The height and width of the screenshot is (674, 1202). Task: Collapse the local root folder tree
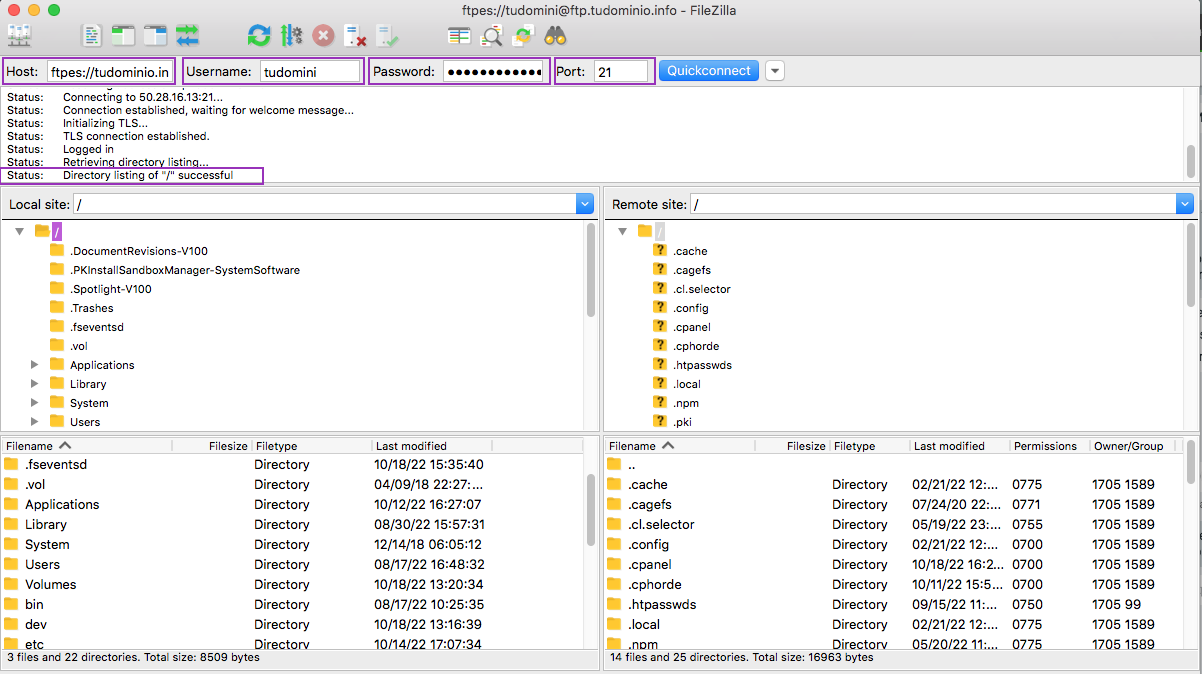coord(19,231)
